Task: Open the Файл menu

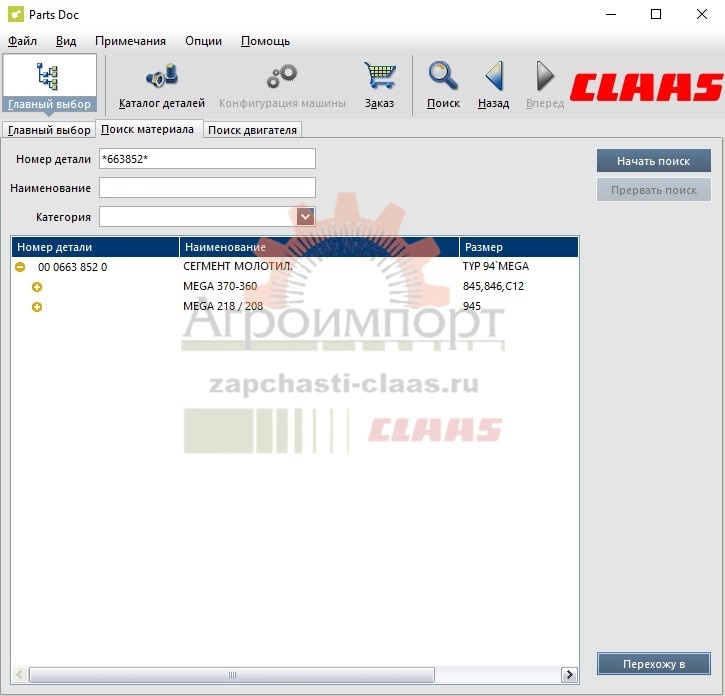Action: point(22,41)
